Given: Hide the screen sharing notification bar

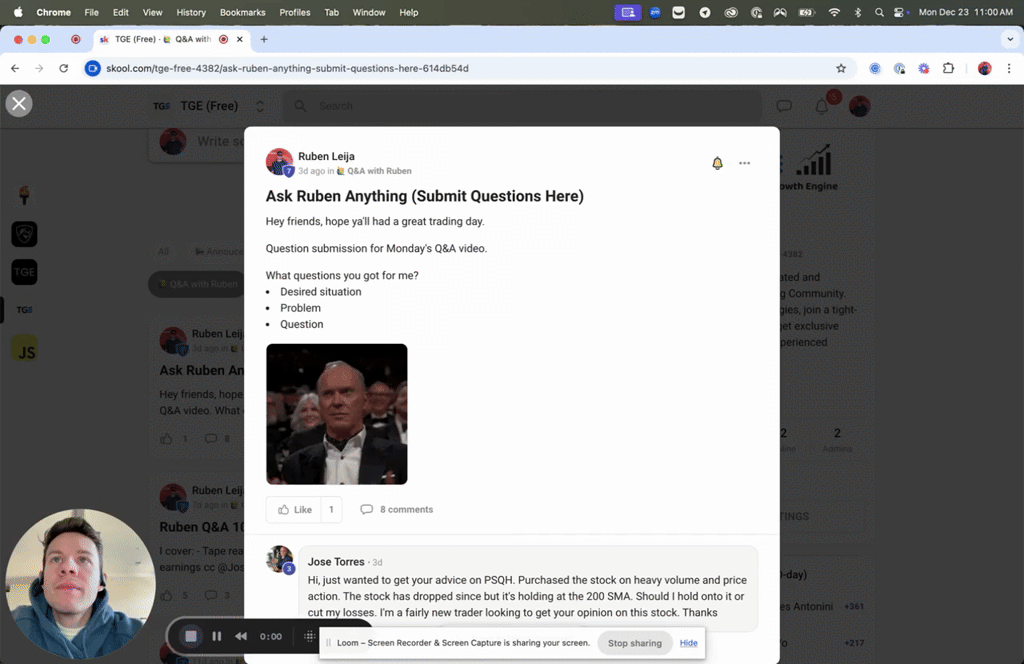Looking at the screenshot, I should [688, 643].
